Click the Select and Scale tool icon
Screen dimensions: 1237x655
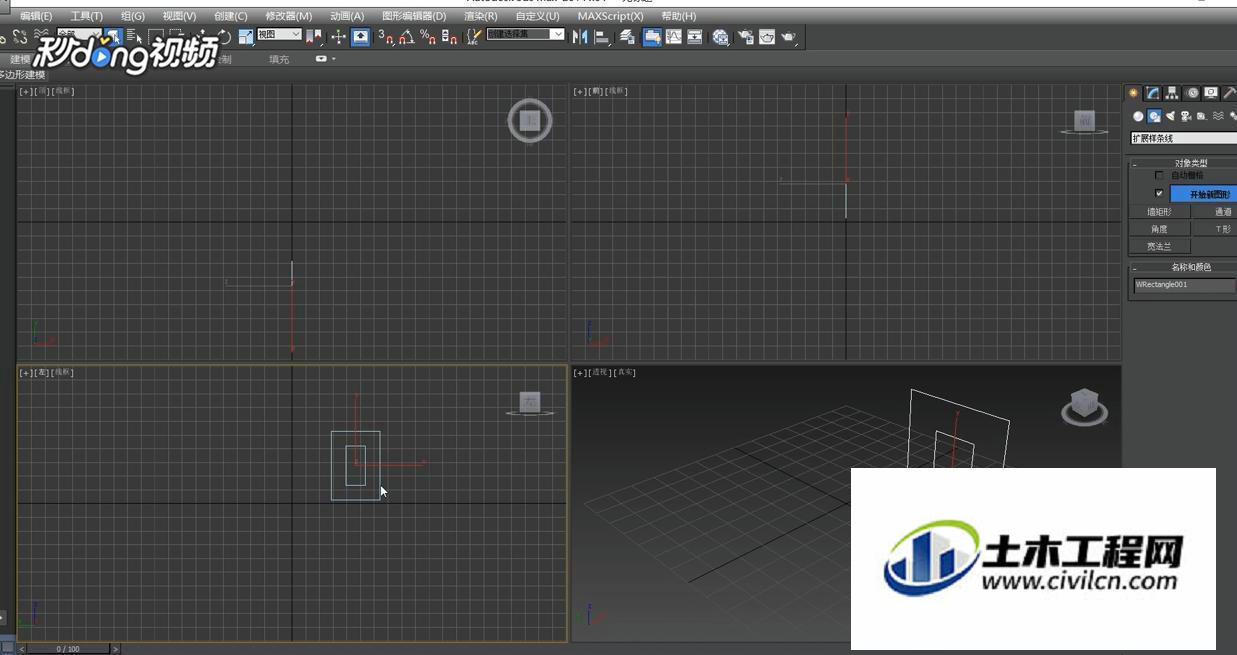coord(245,37)
